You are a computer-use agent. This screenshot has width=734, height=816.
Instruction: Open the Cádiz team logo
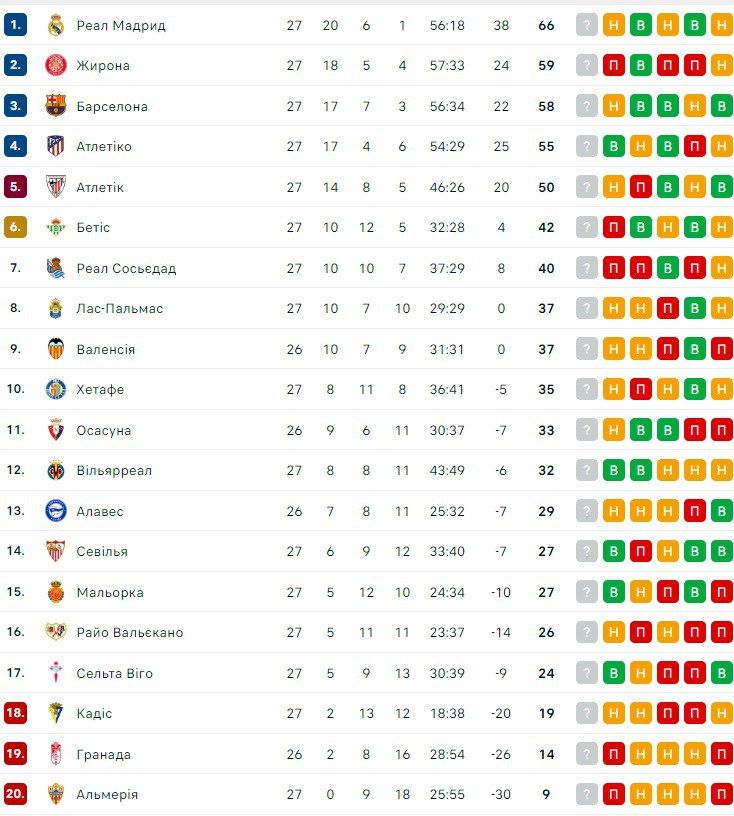pyautogui.click(x=56, y=713)
